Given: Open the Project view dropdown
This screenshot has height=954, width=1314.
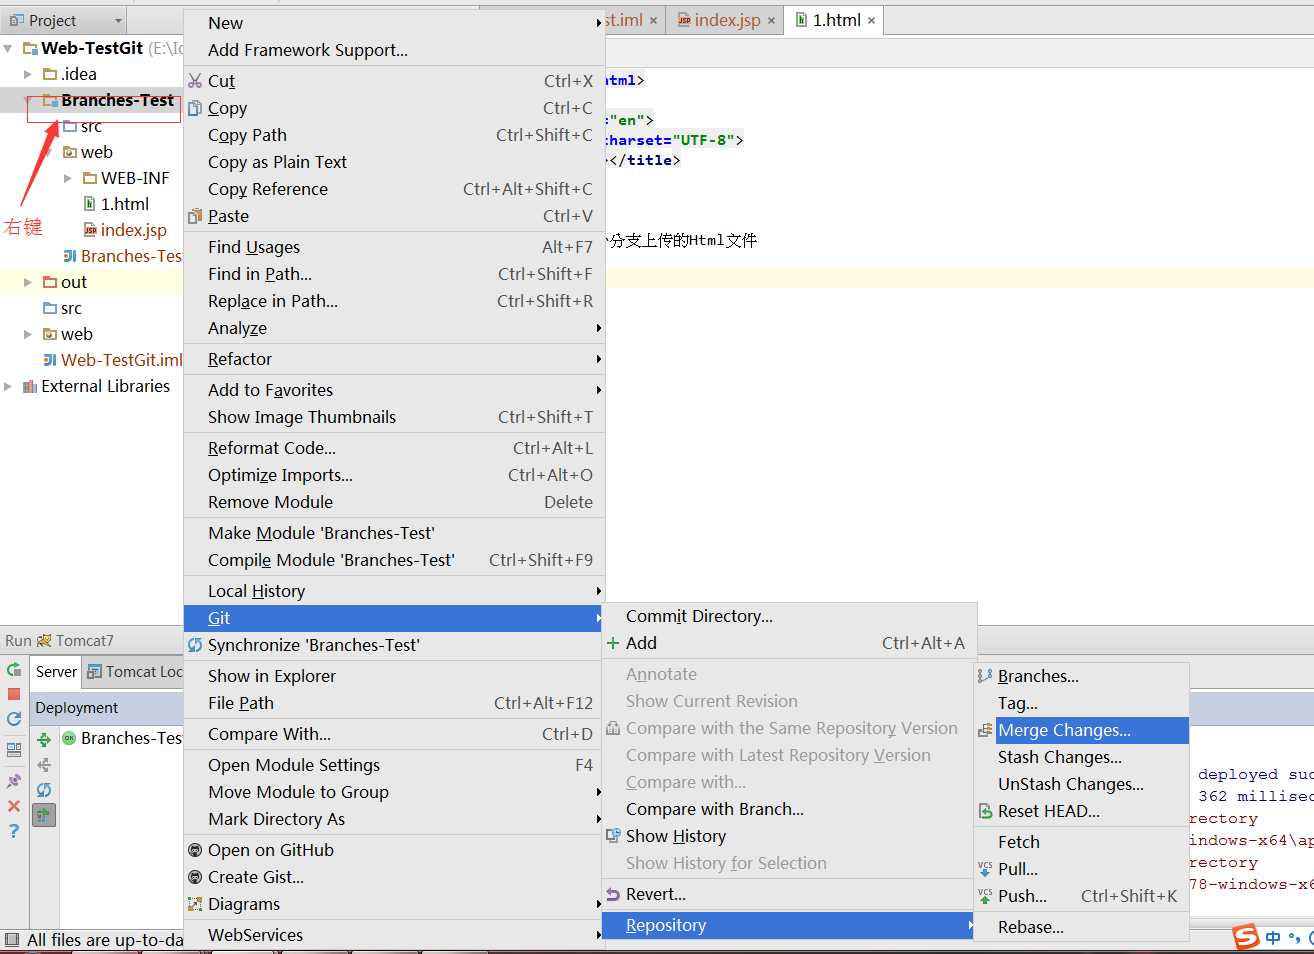Looking at the screenshot, I should pos(118,21).
